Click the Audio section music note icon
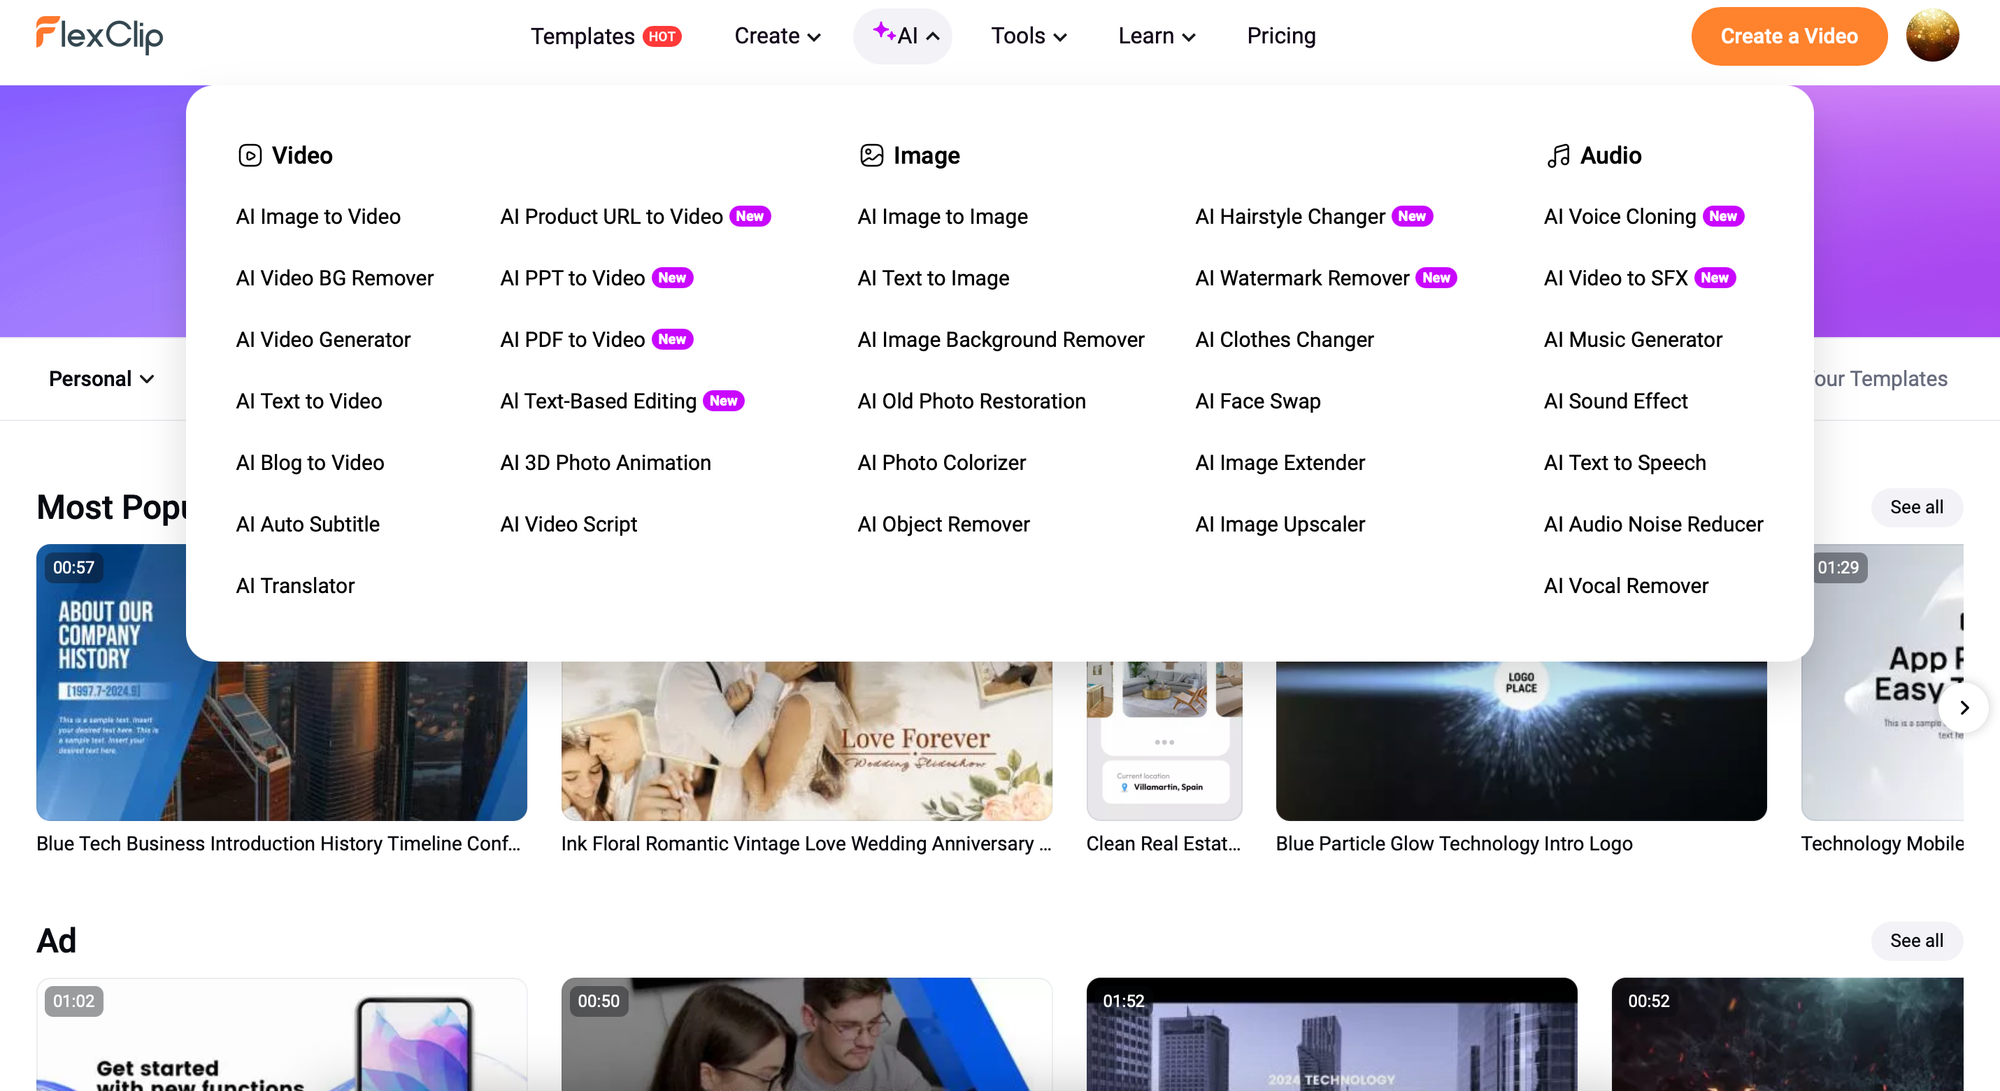2000x1091 pixels. pos(1558,155)
